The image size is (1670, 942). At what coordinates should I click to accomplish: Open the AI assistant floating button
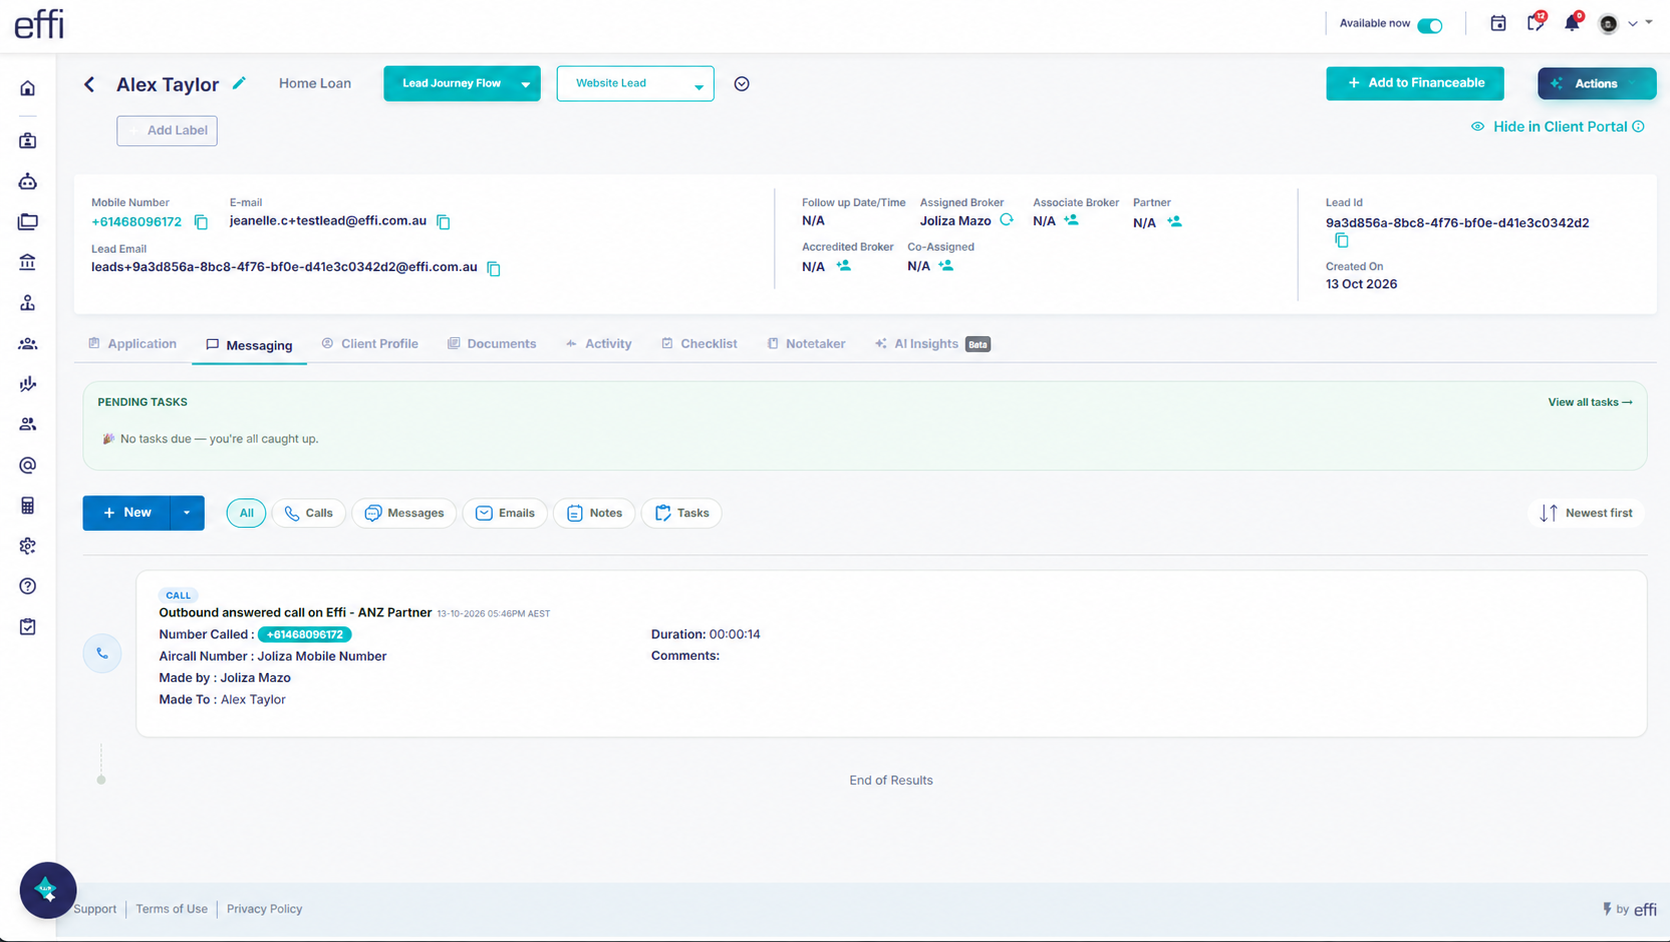coord(48,890)
